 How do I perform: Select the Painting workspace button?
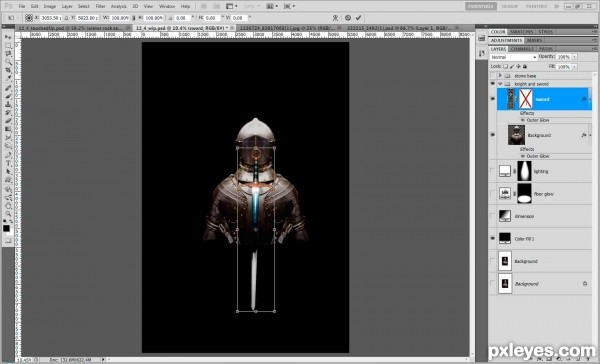pos(536,6)
